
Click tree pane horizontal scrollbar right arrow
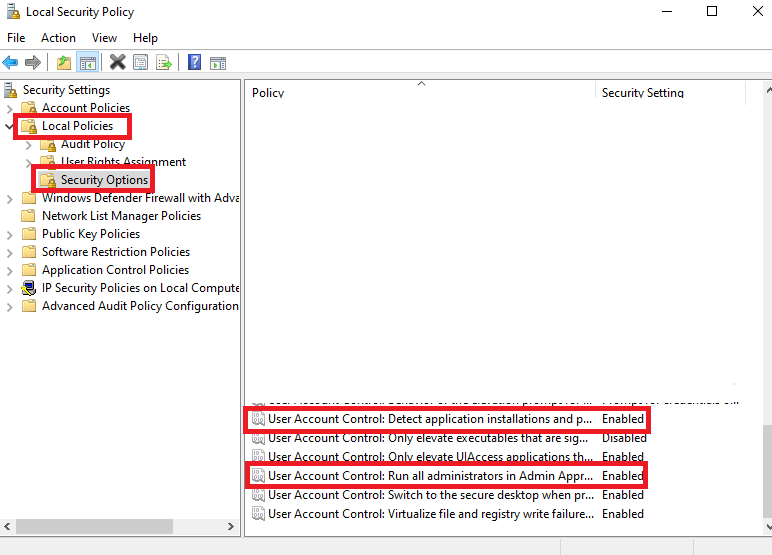pos(230,526)
